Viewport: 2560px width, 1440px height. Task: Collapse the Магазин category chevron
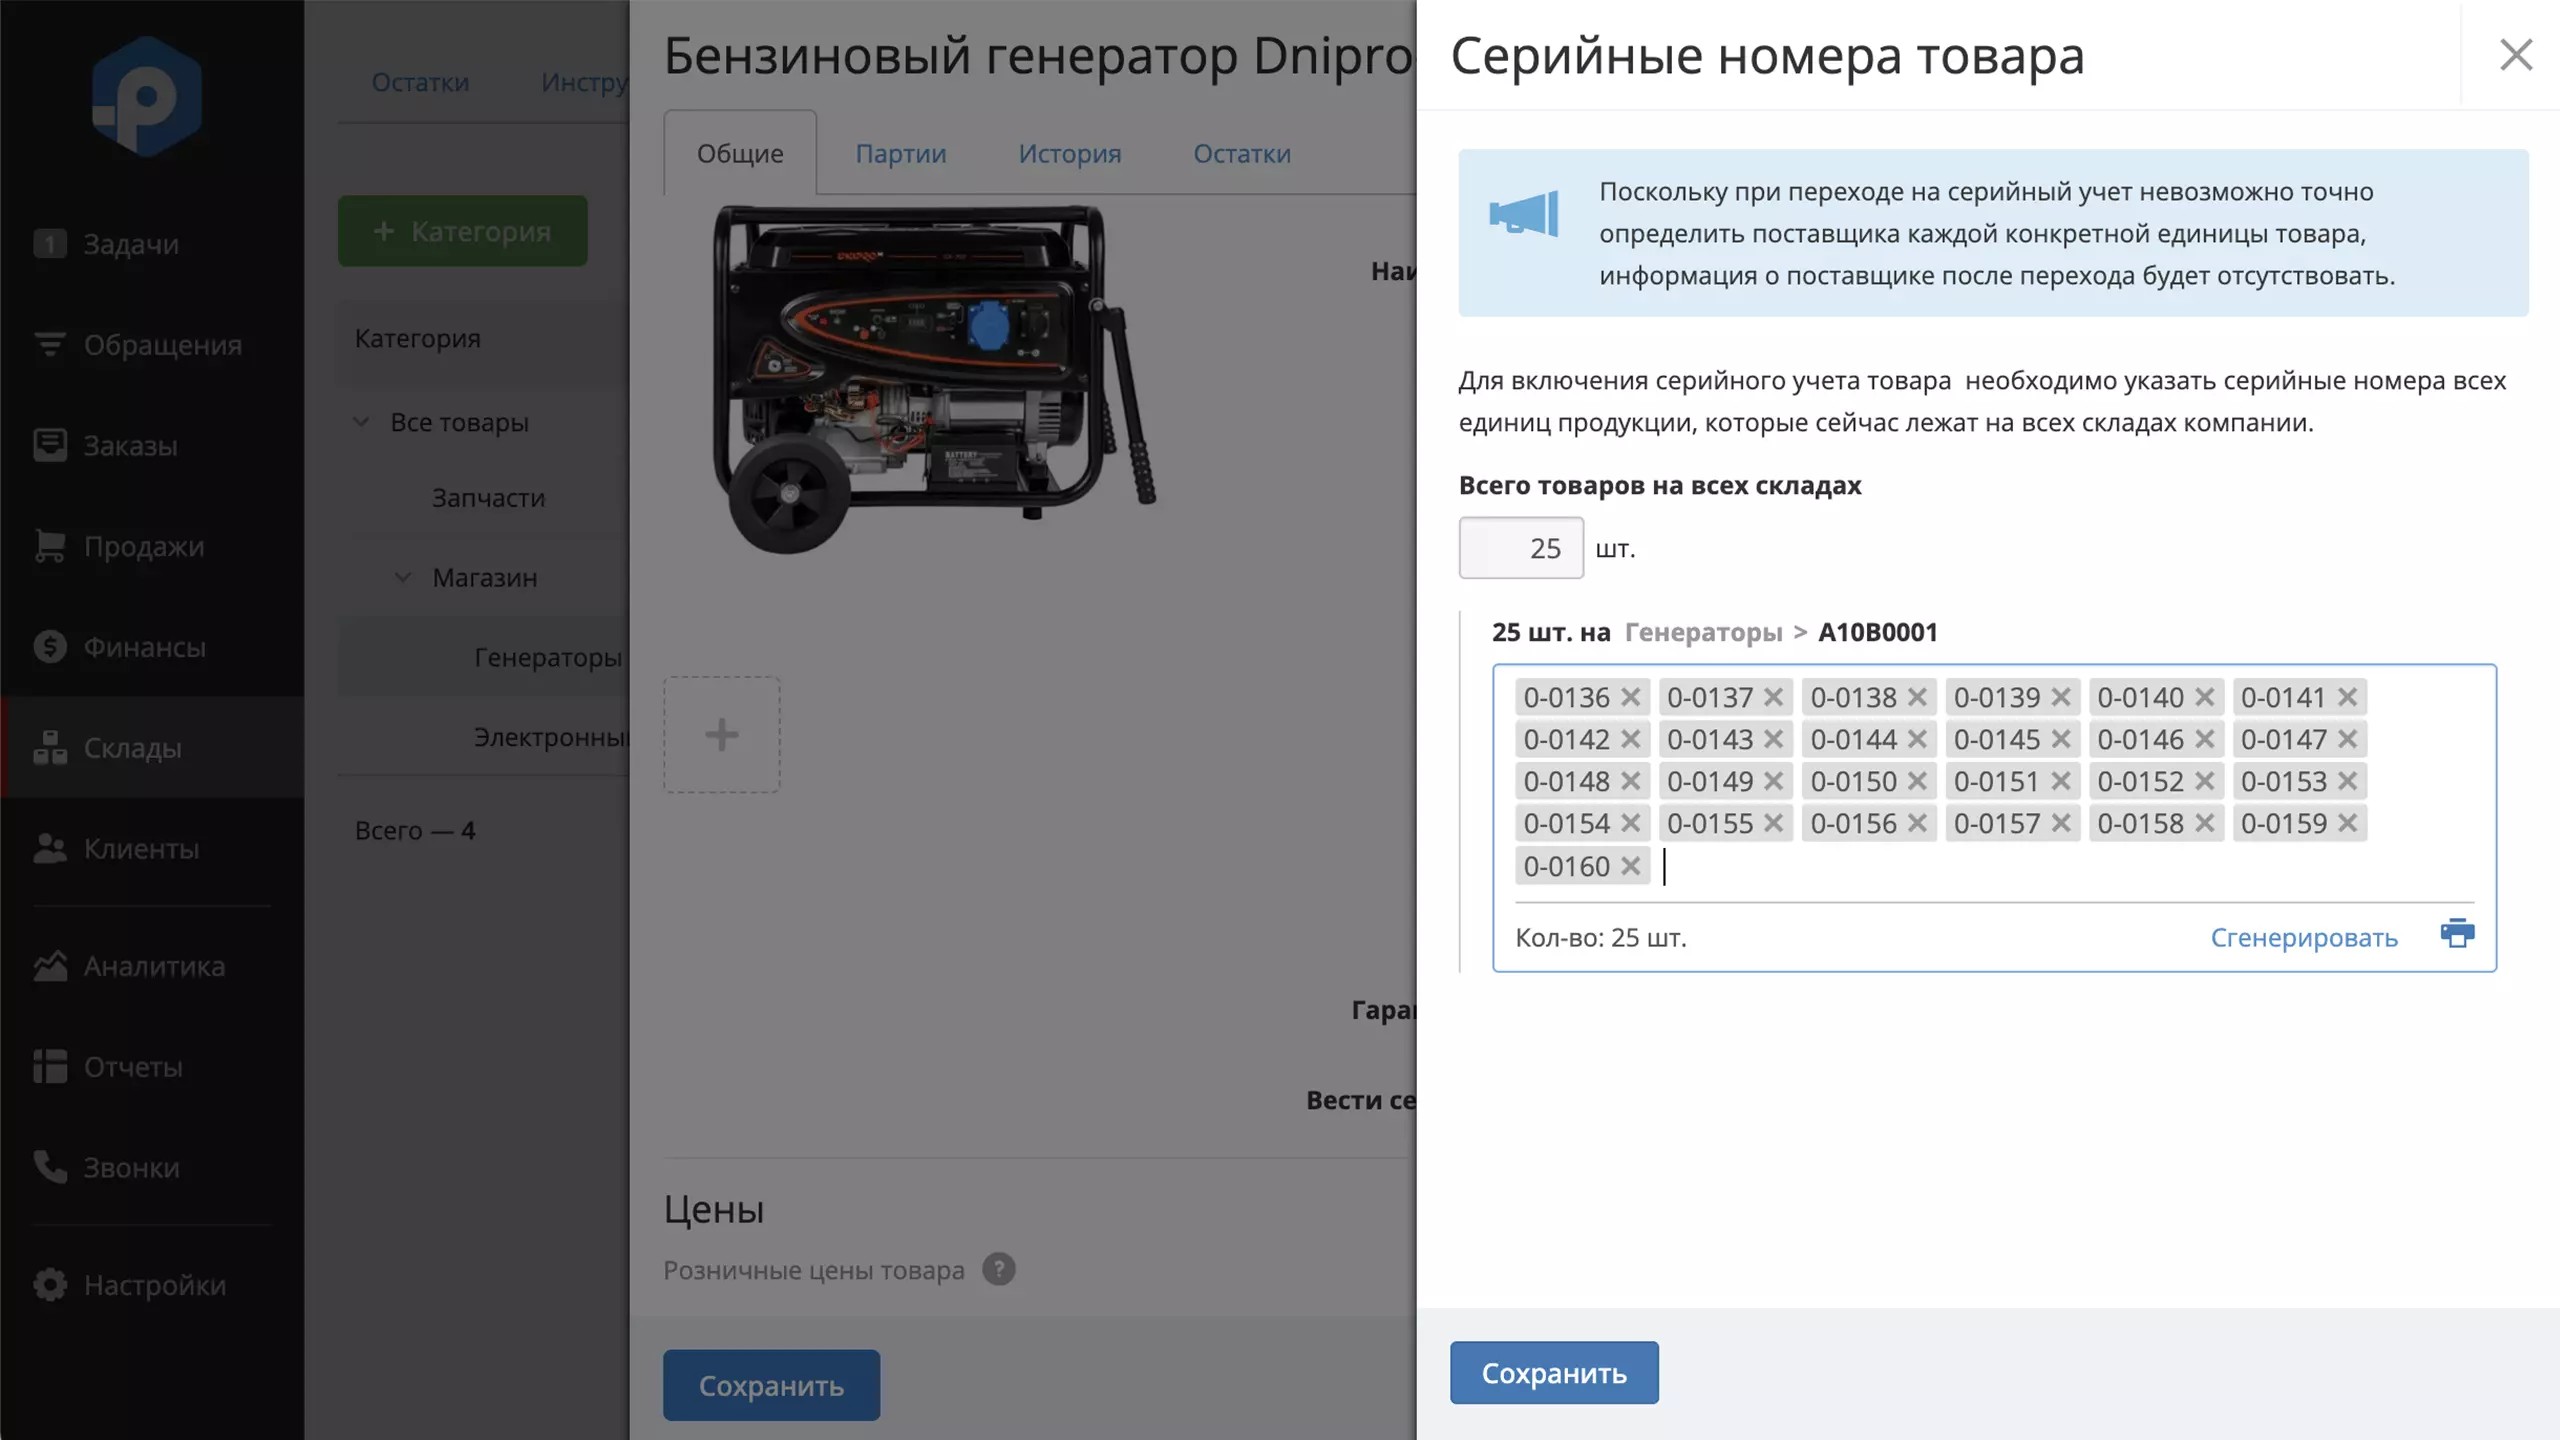pos(403,577)
